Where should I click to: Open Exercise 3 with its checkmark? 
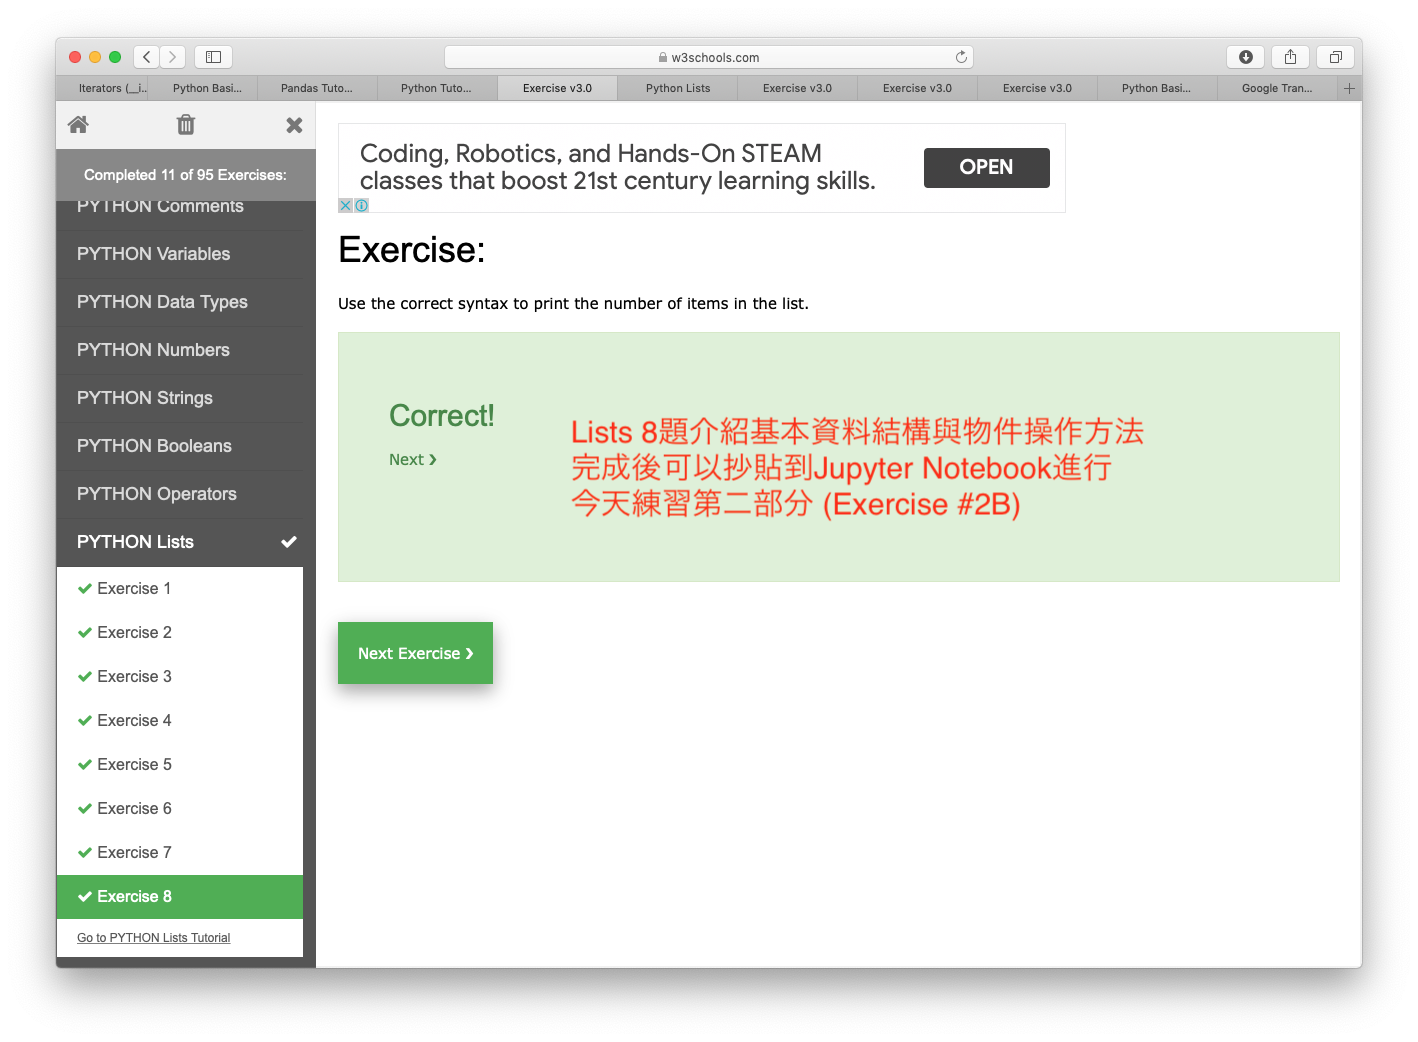[134, 677]
